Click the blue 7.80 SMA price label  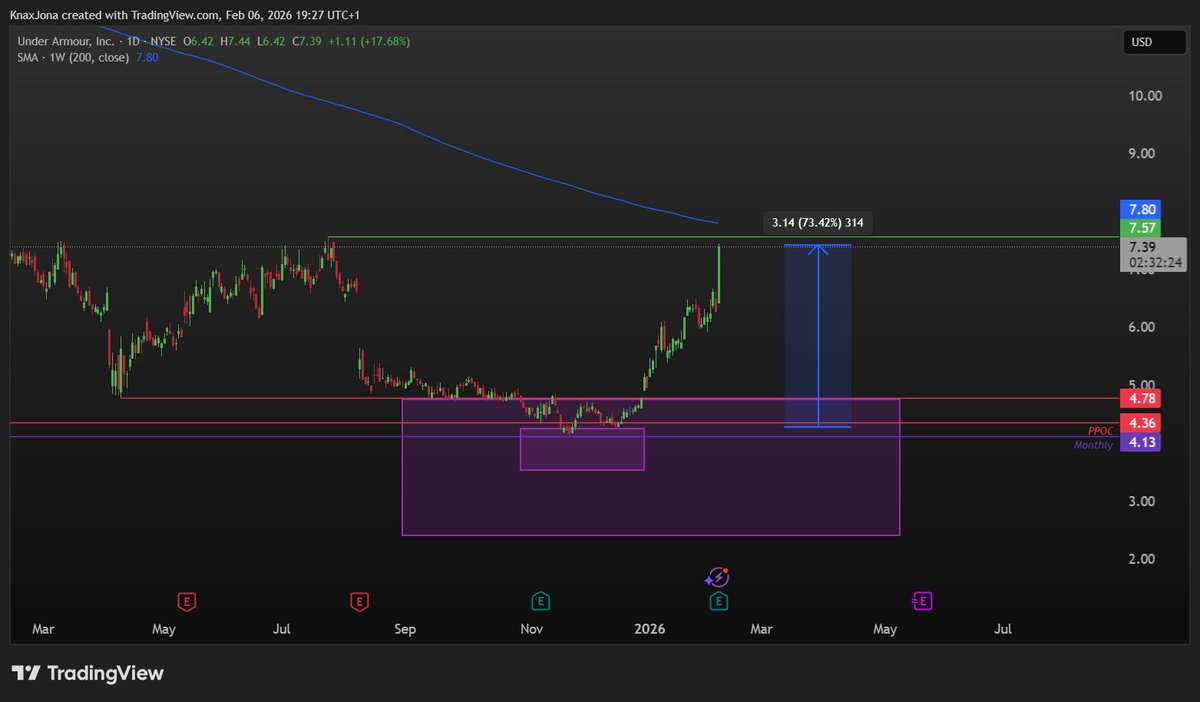click(x=1141, y=209)
